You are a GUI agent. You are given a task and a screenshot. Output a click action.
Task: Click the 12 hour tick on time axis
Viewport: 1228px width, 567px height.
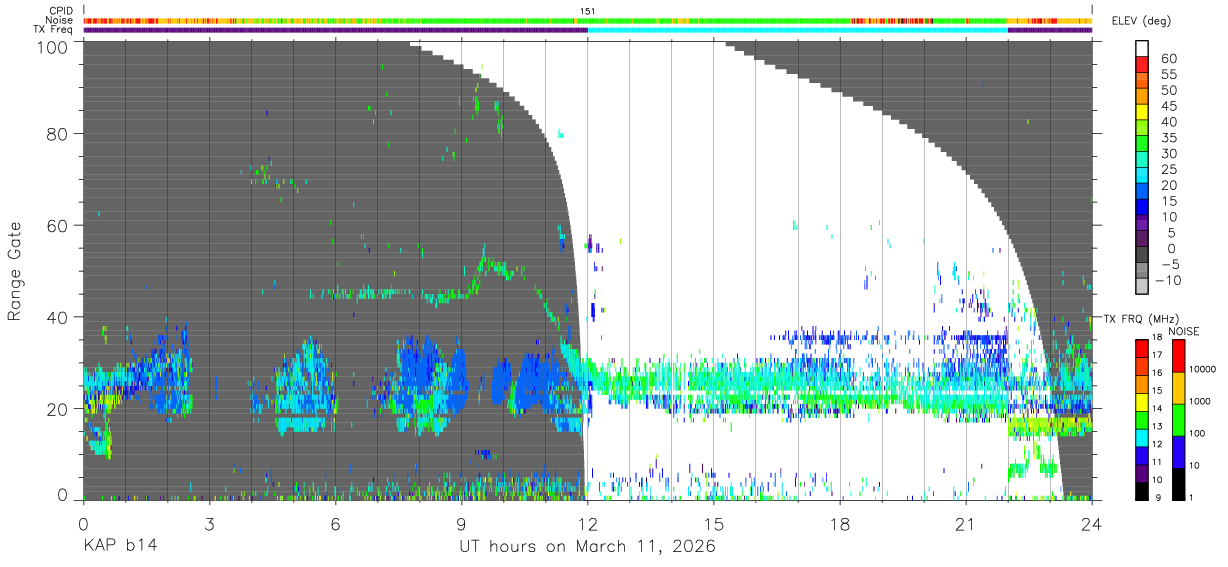click(587, 522)
